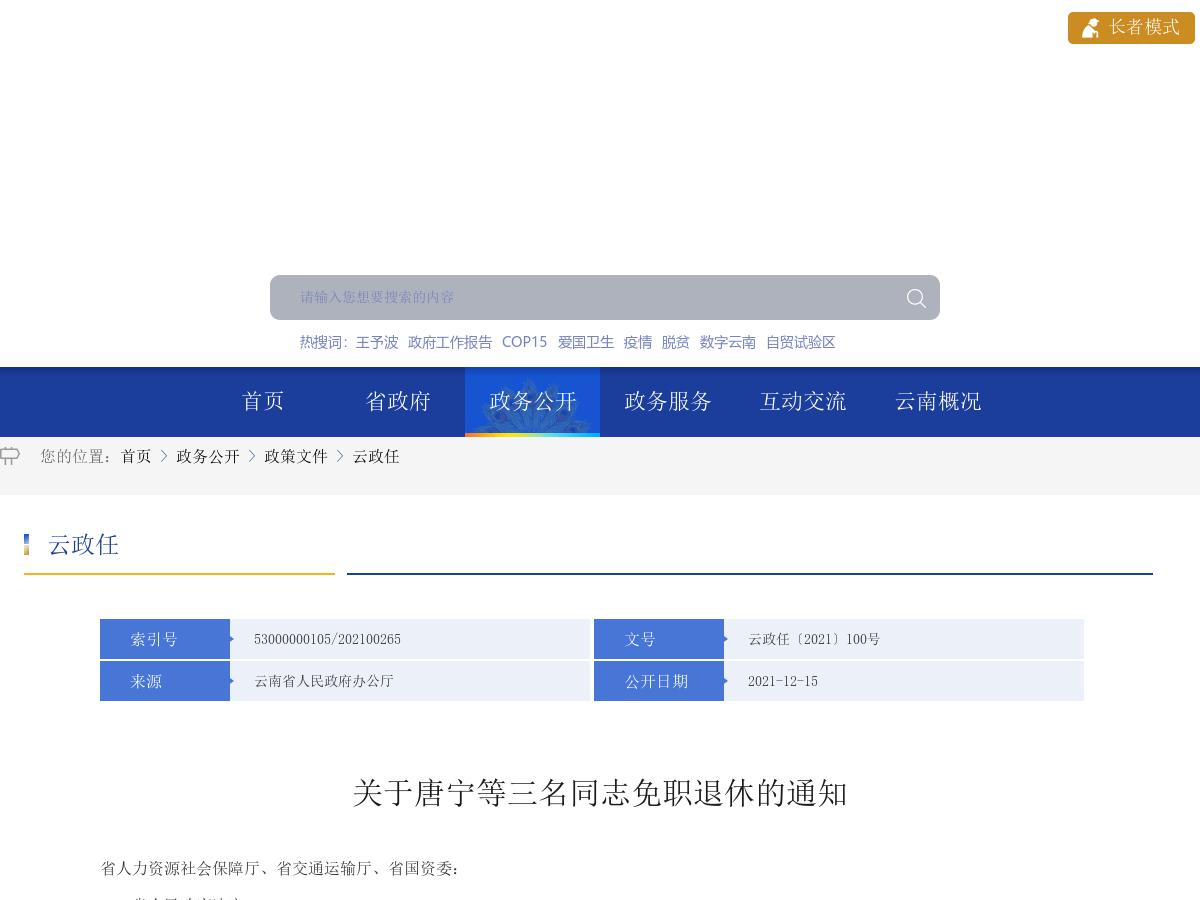Click the arrow icon beside 文号 label

(x=725, y=639)
